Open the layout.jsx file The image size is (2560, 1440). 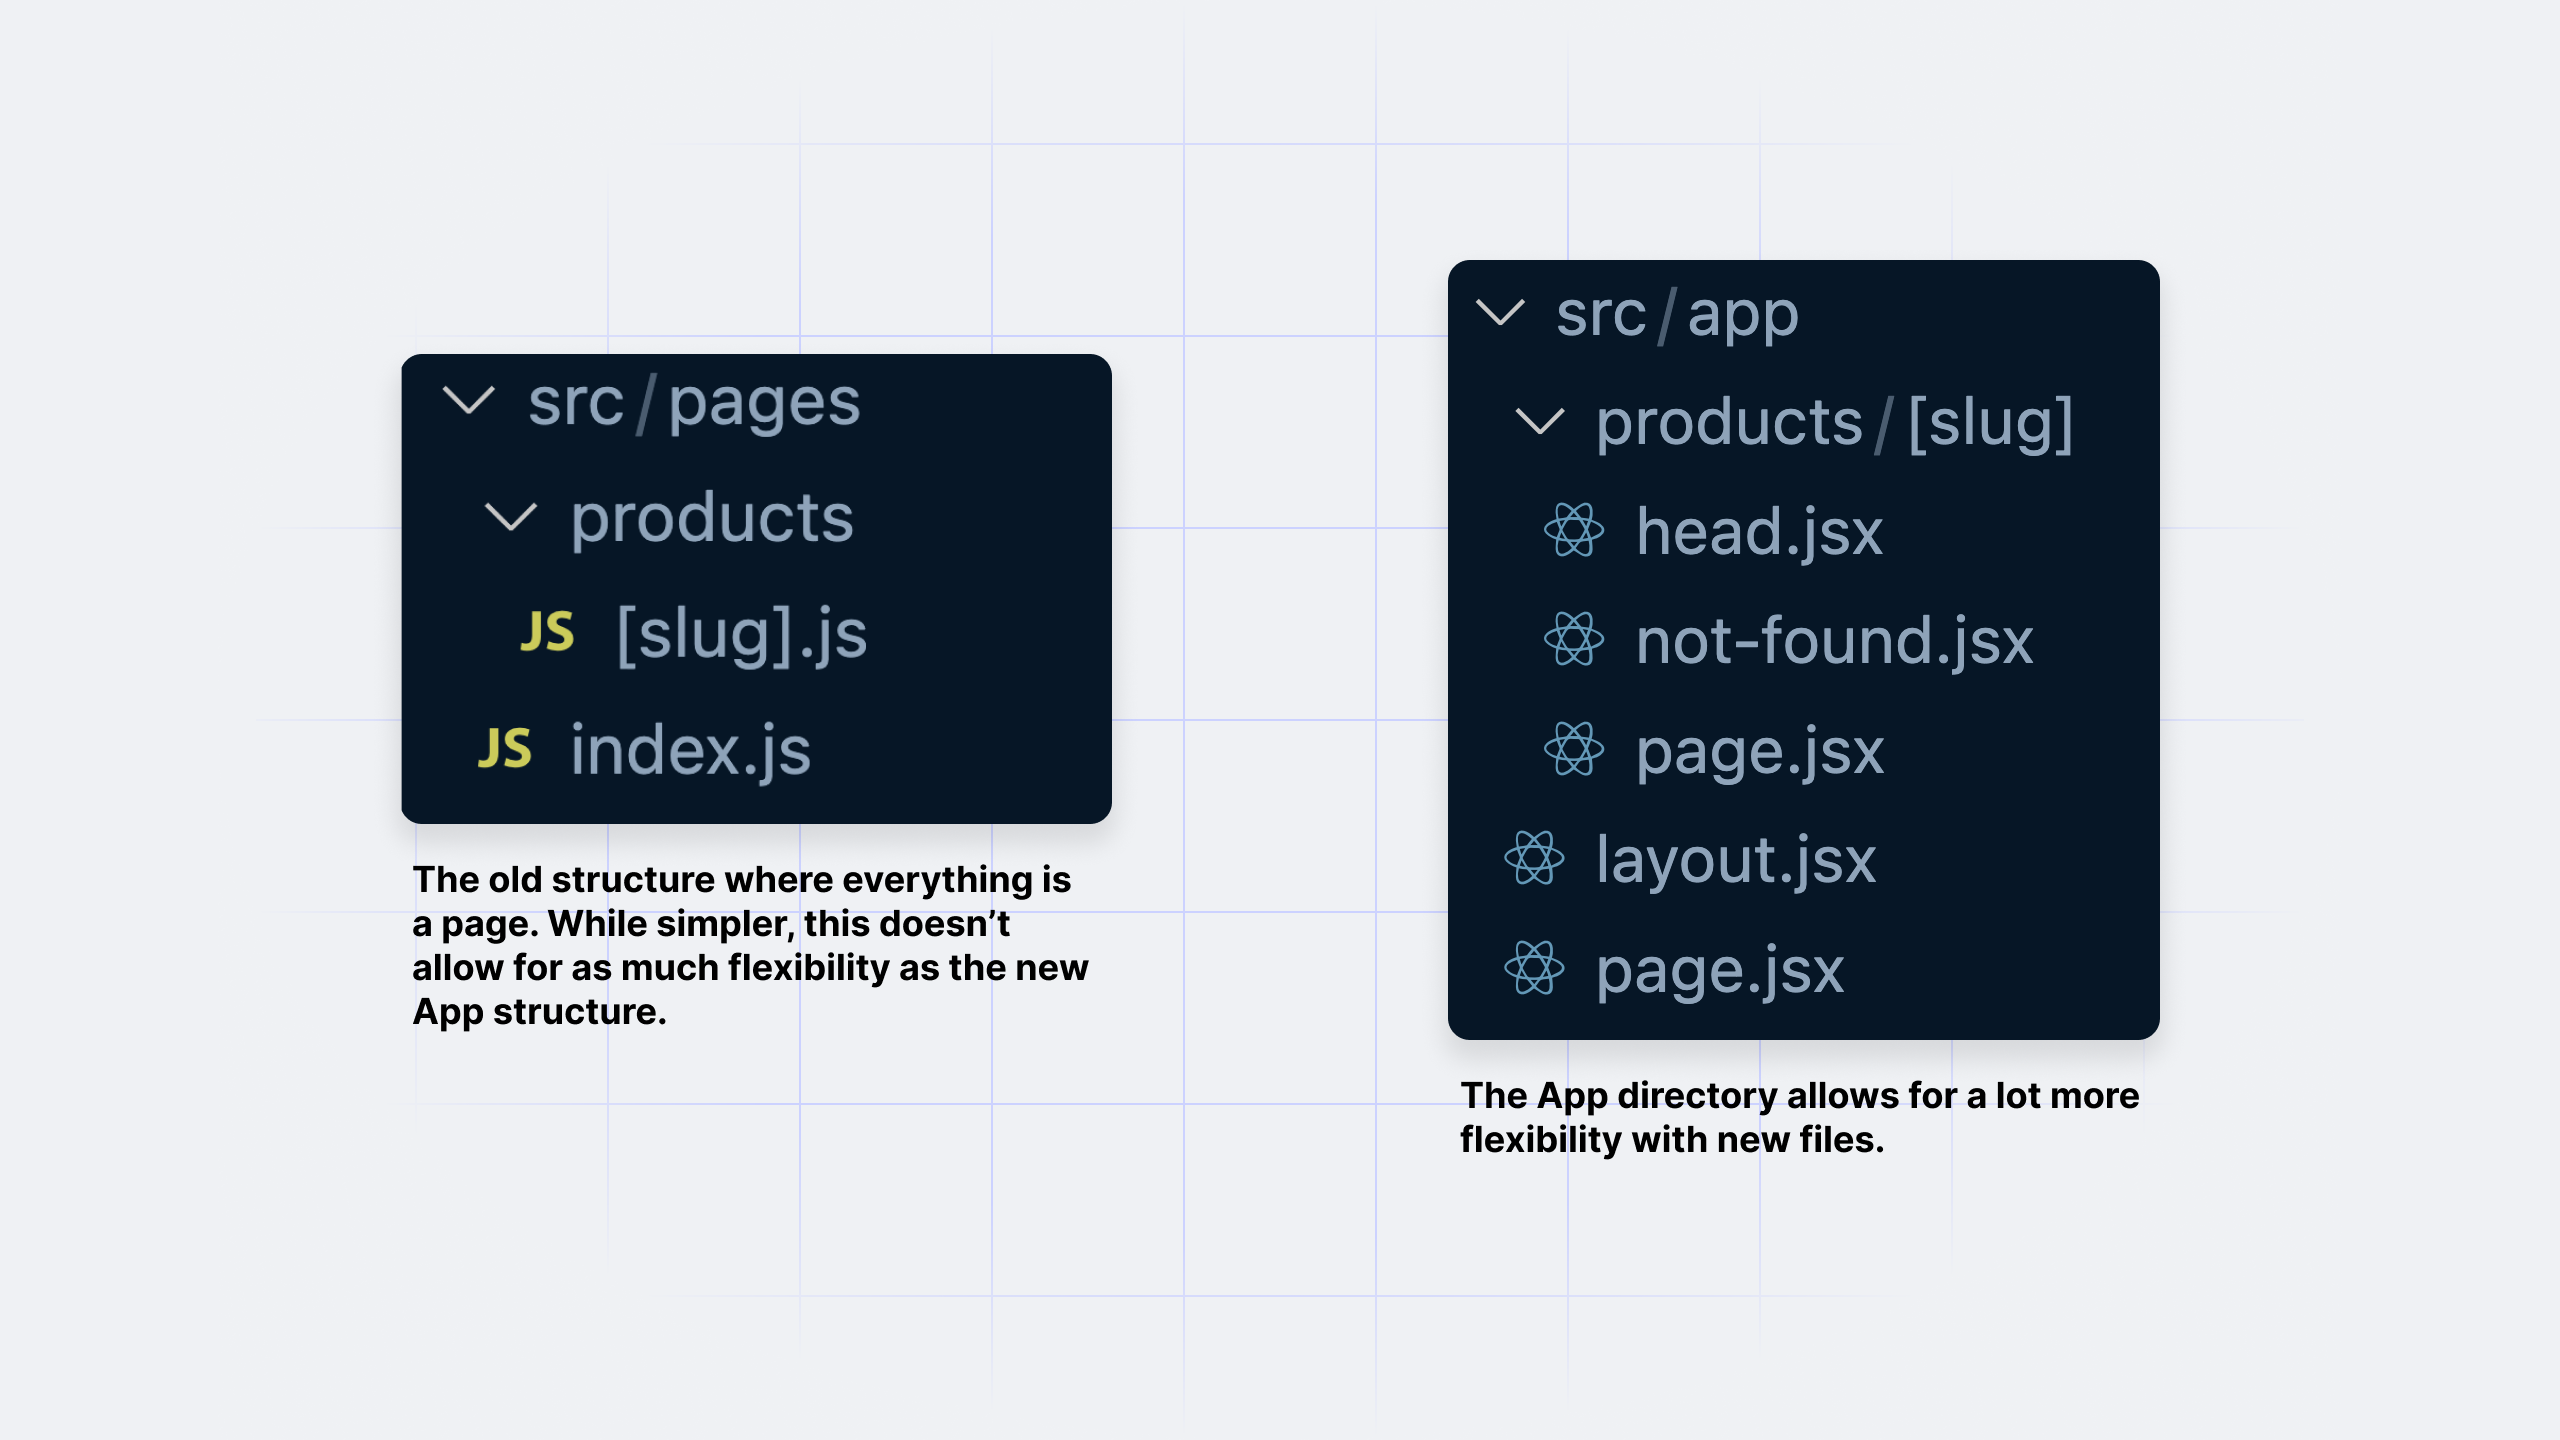click(x=1735, y=859)
